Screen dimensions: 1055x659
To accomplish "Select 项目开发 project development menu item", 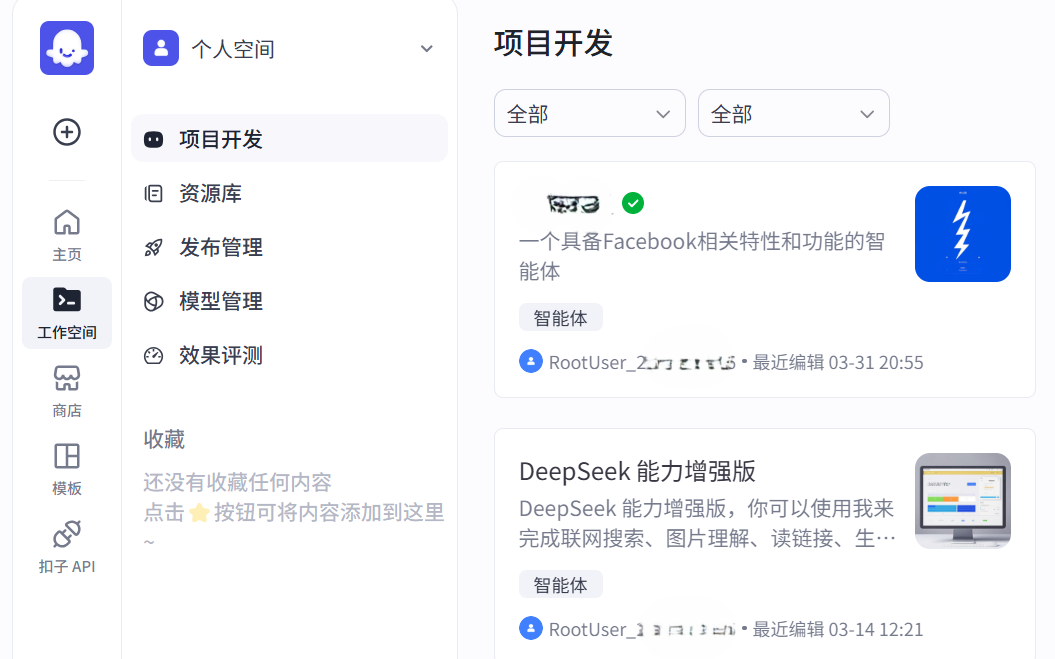I will 220,137.
